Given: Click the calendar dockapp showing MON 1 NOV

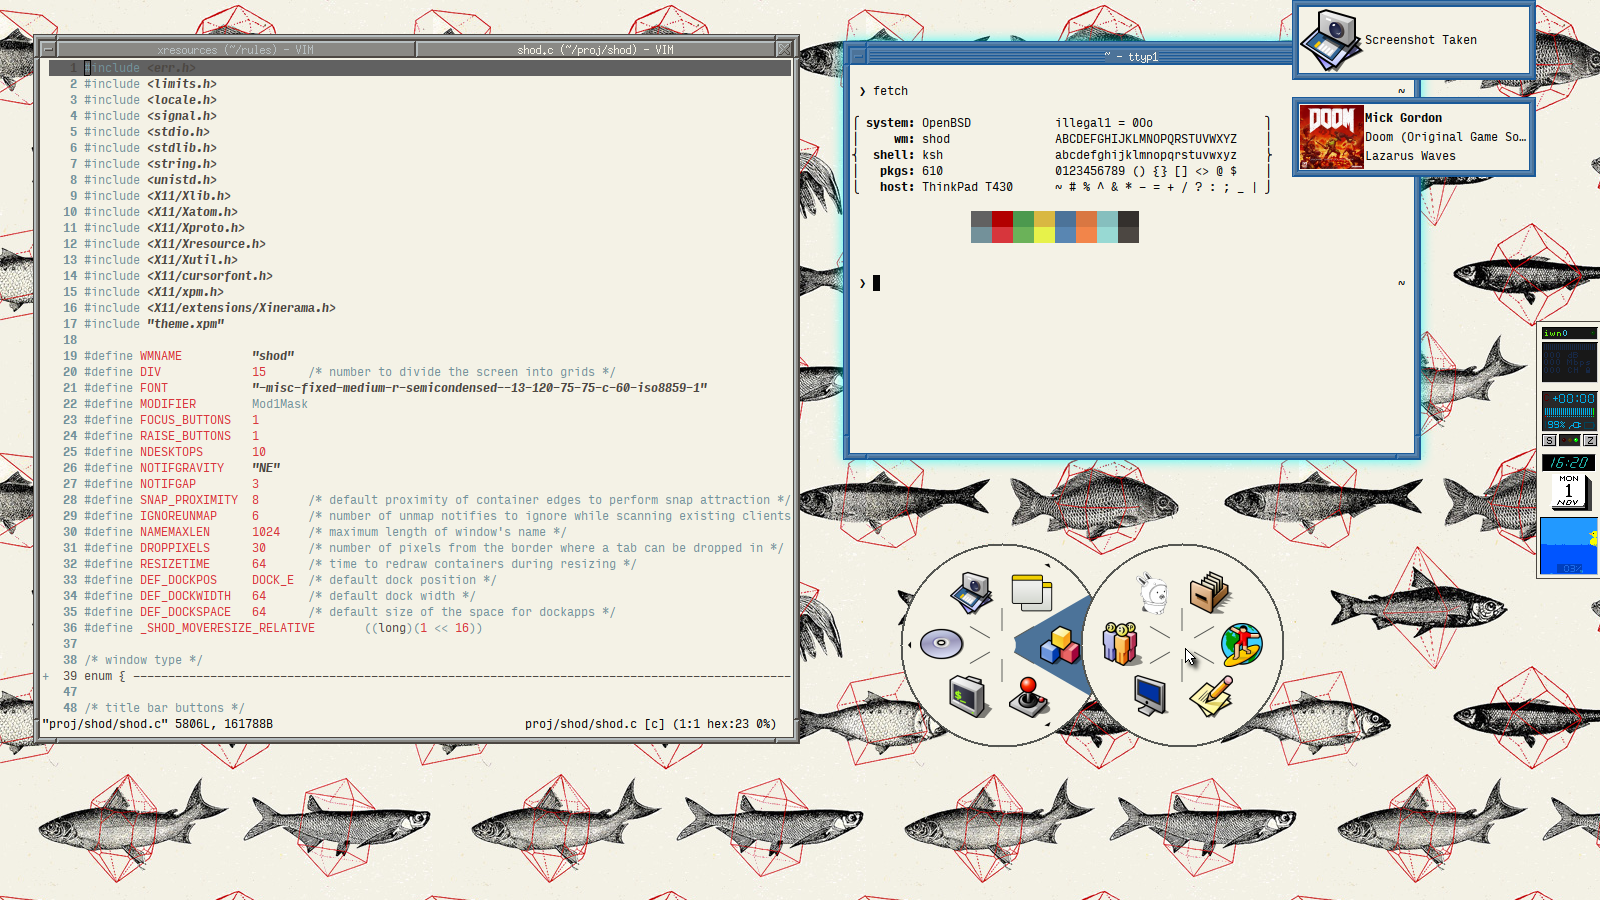Looking at the screenshot, I should (x=1568, y=491).
